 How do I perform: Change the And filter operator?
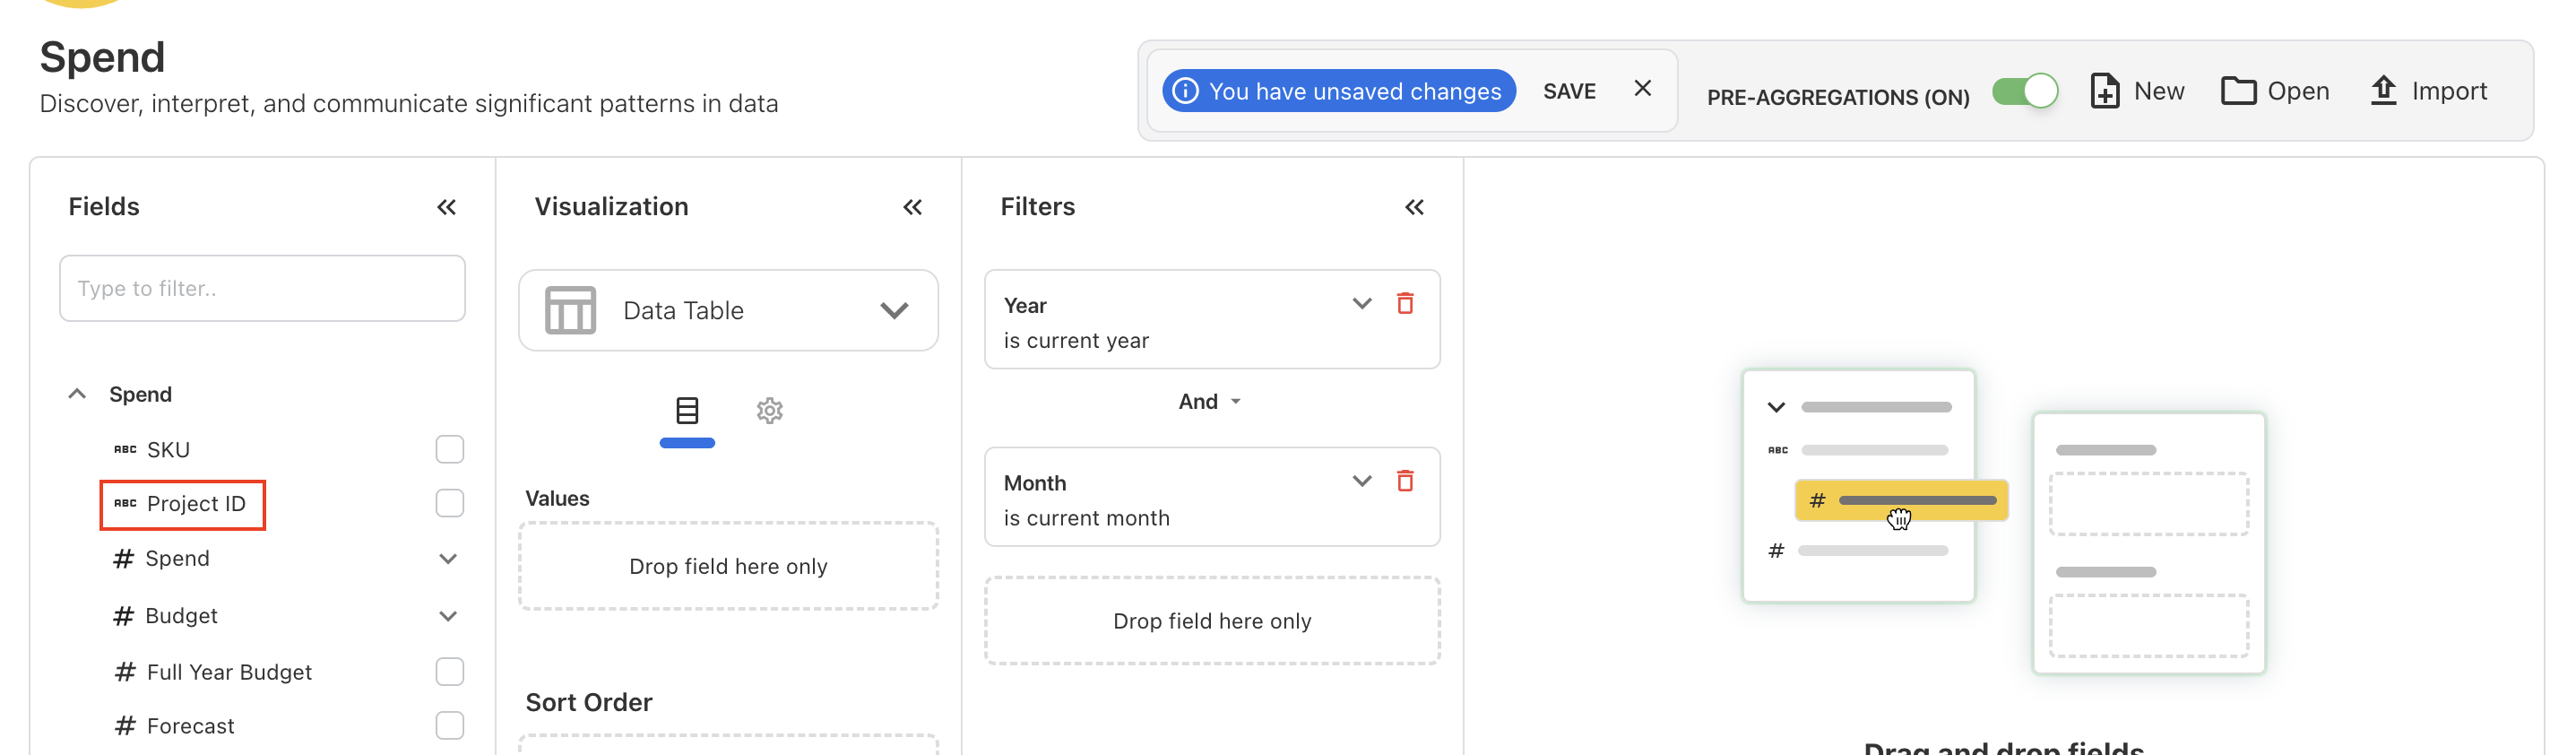pos(1209,401)
